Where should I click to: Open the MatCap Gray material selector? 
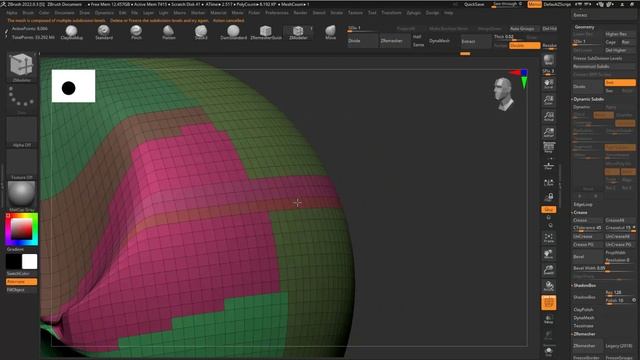[21, 196]
